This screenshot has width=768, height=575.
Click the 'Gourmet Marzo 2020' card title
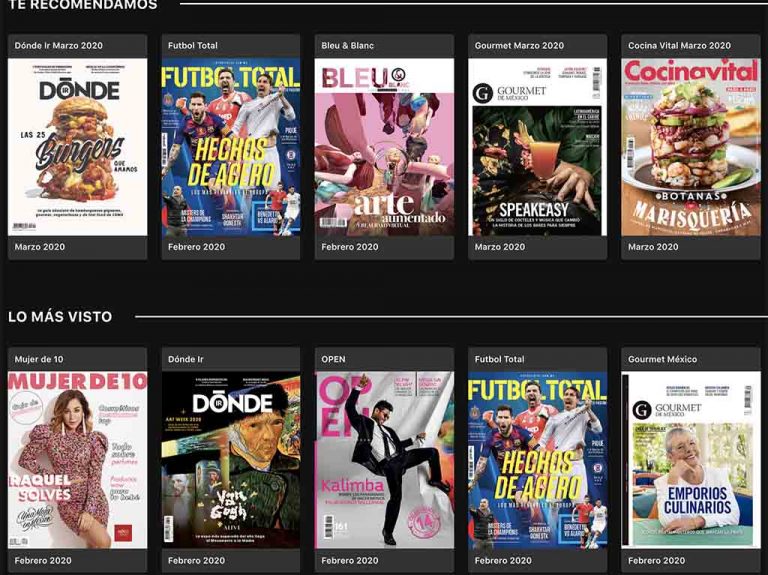point(519,46)
